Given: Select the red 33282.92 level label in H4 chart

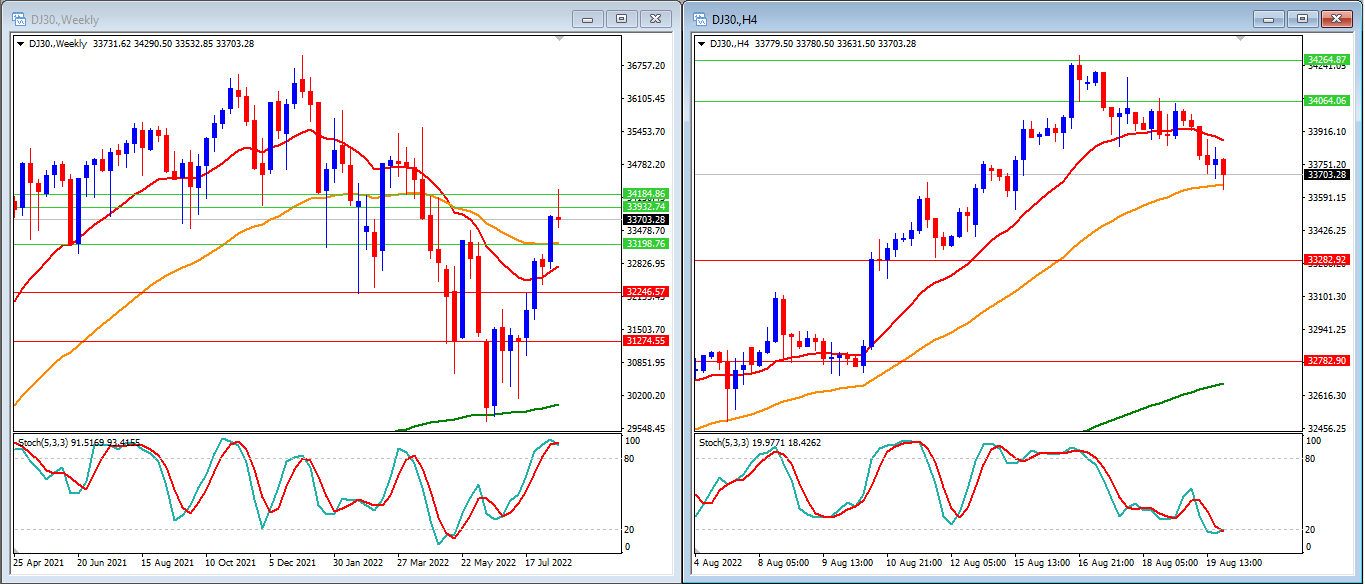Looking at the screenshot, I should point(1328,260).
